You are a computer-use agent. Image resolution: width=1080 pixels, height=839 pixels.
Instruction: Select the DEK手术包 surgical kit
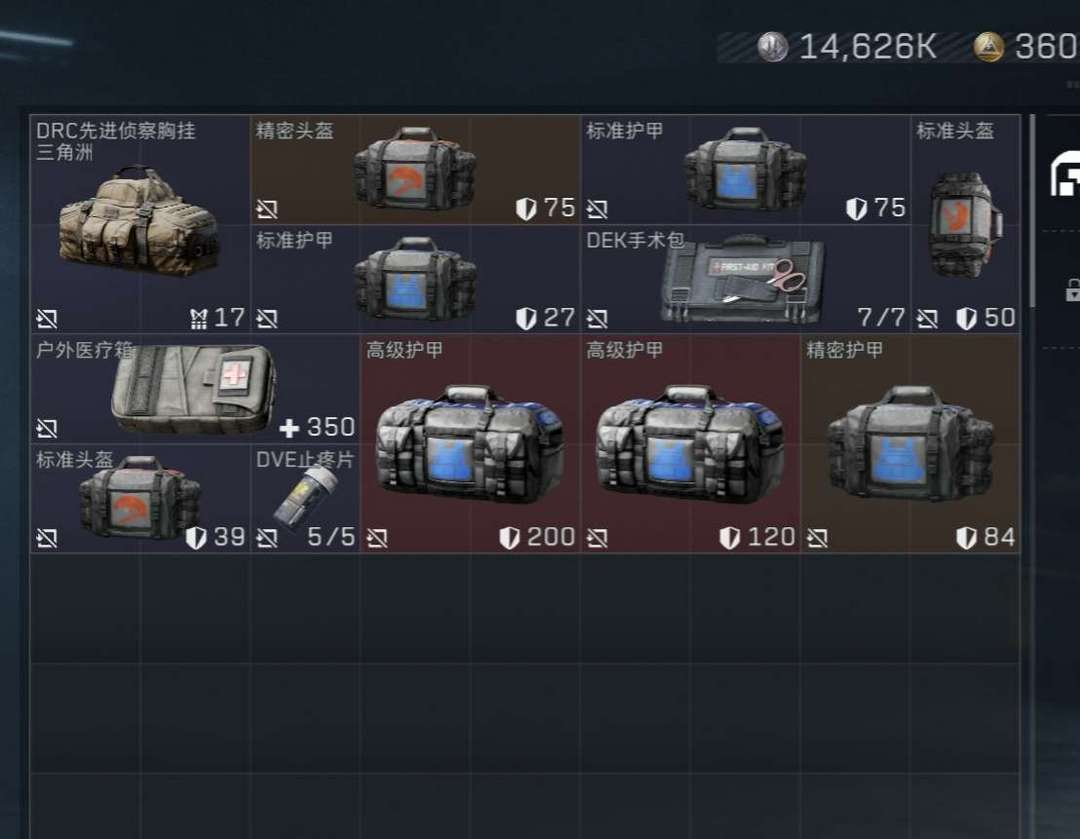pos(745,279)
